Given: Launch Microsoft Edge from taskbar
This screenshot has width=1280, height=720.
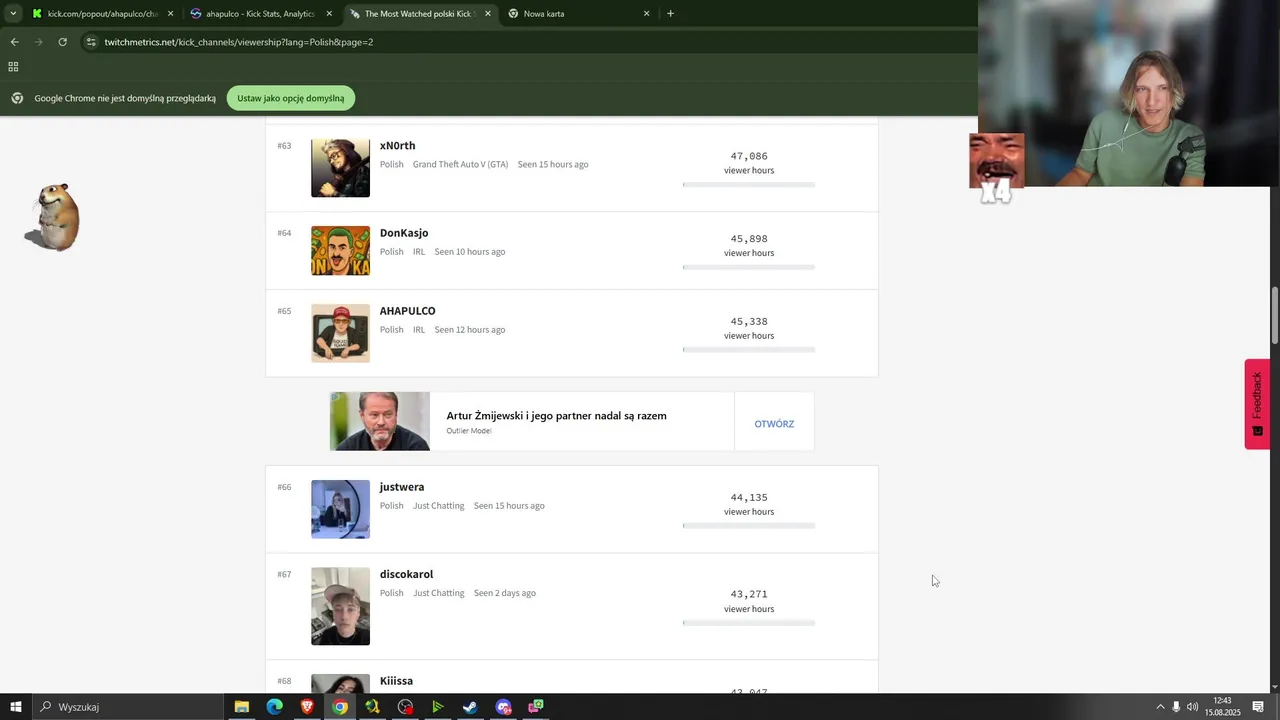Looking at the screenshot, I should click(x=274, y=707).
